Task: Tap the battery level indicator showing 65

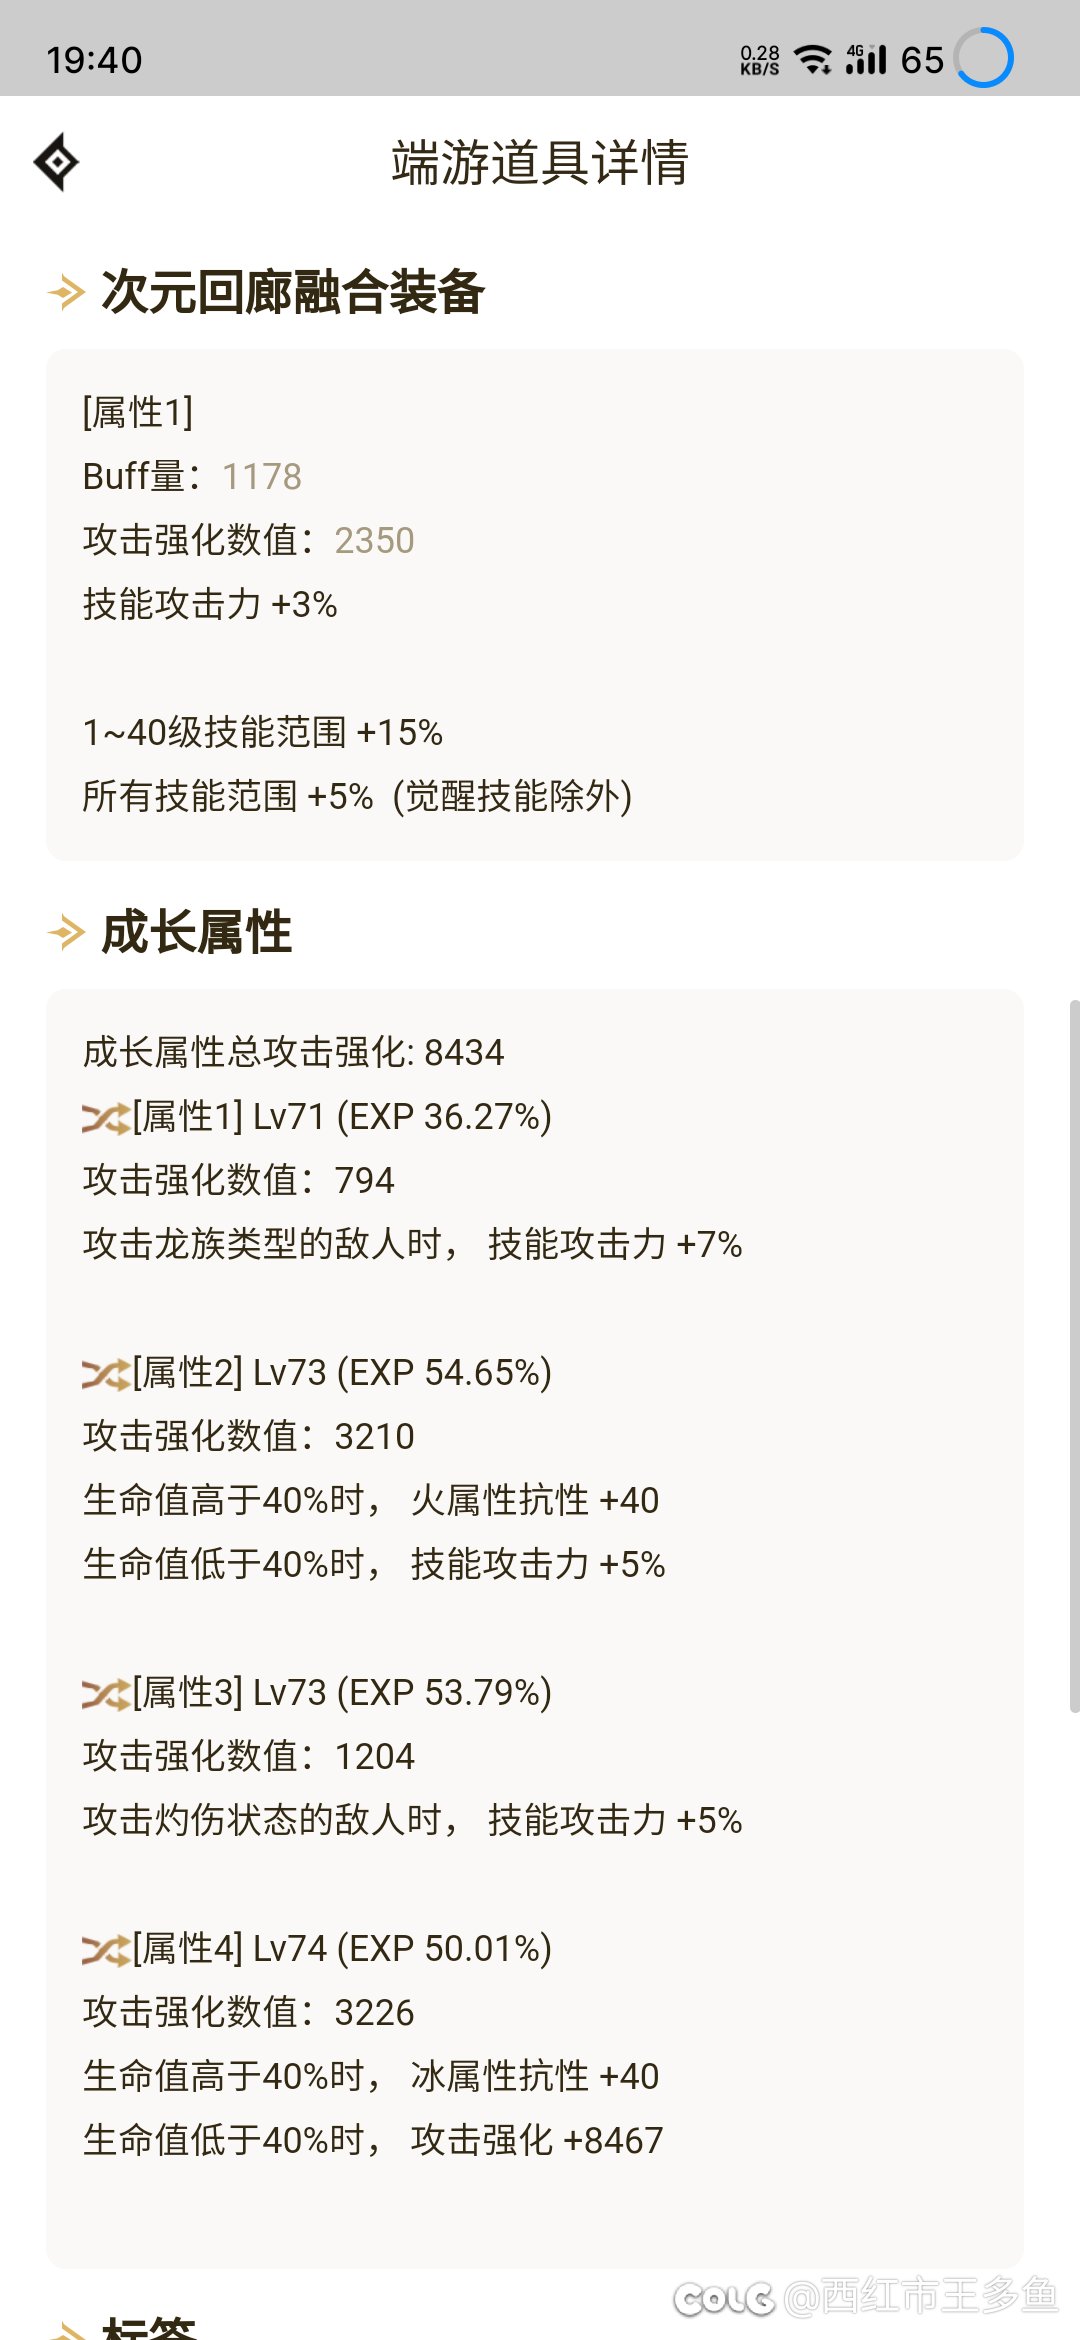Action: click(921, 60)
